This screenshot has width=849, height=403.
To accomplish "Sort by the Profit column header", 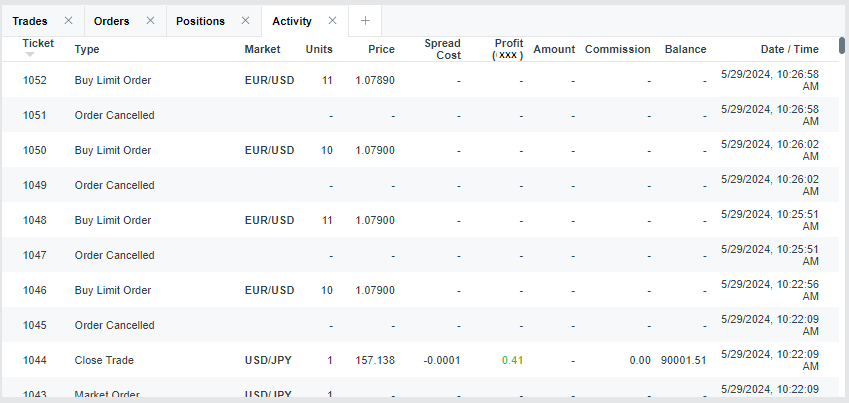I will 508,49.
